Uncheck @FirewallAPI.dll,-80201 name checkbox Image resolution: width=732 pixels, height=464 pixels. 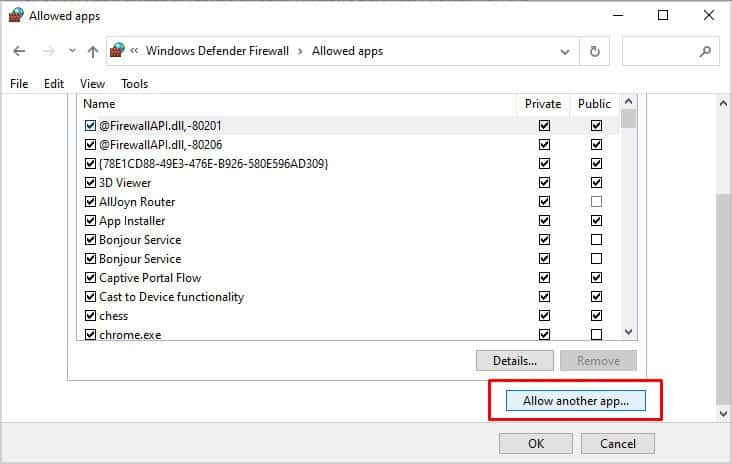(x=91, y=126)
